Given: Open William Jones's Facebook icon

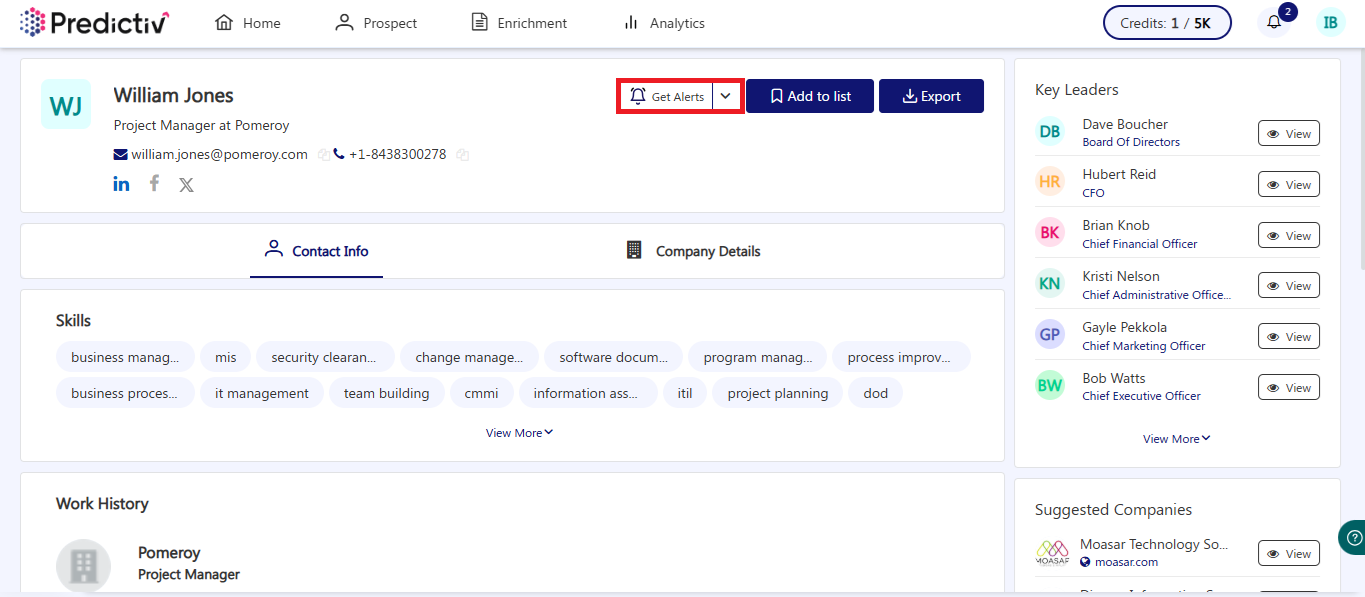Looking at the screenshot, I should pos(154,183).
